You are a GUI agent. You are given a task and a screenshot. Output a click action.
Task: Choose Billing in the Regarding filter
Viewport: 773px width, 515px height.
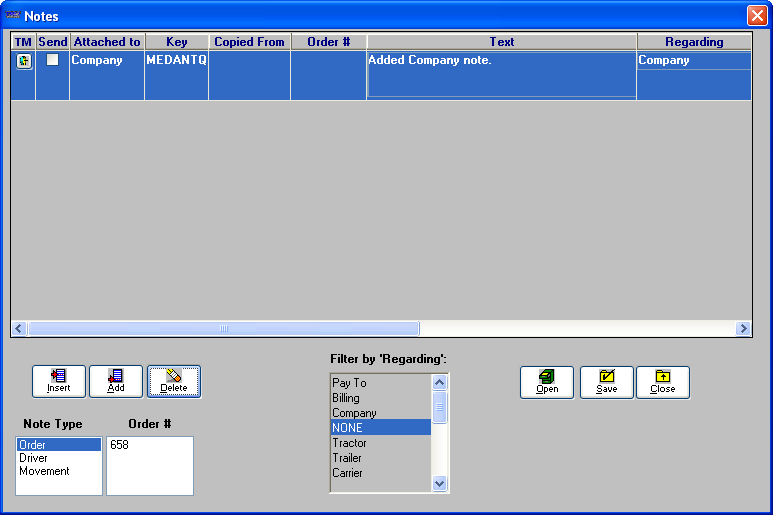click(x=381, y=398)
